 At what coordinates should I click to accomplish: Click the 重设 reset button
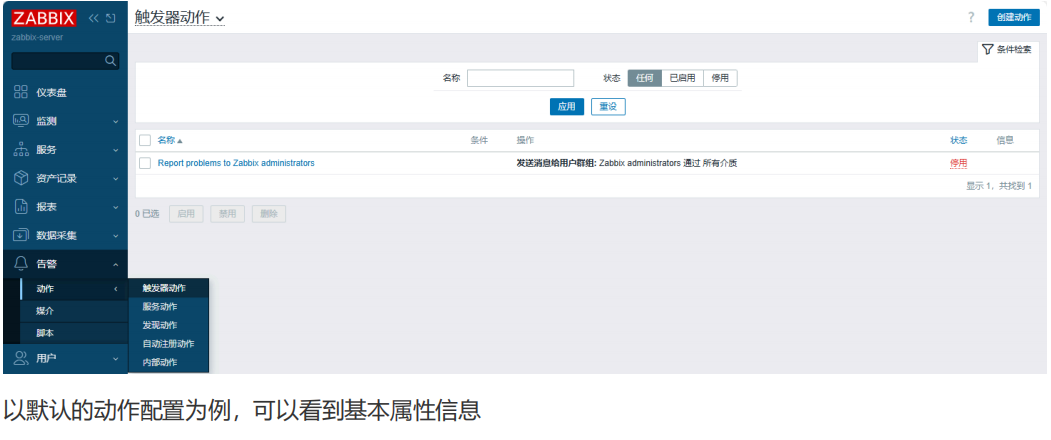(x=608, y=107)
